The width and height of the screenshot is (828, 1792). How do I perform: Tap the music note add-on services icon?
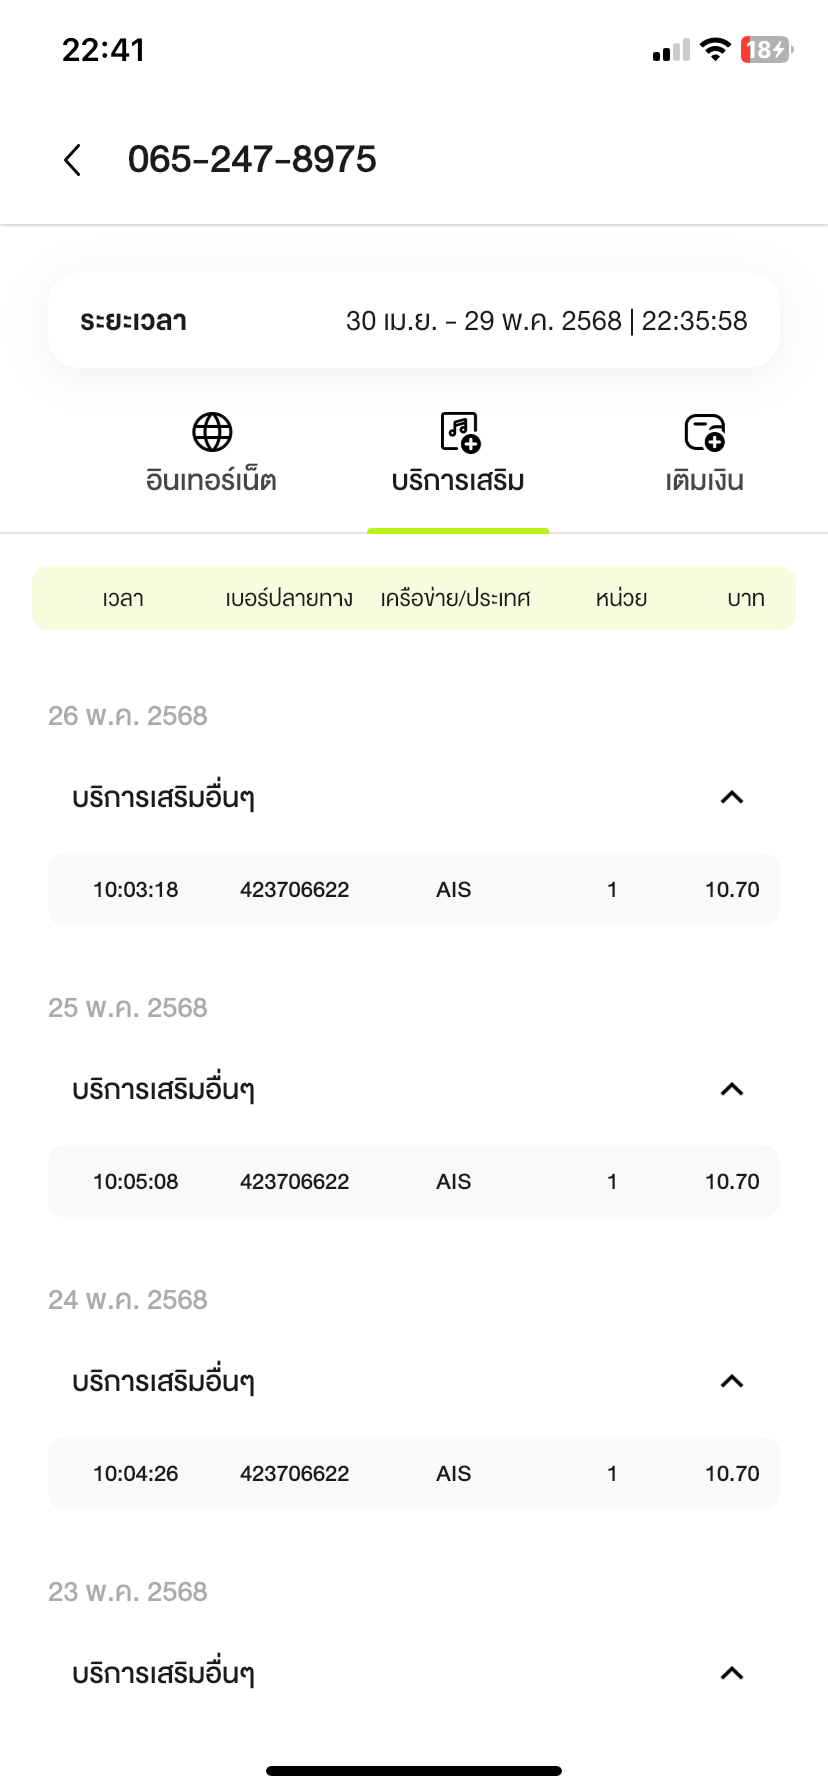[460, 432]
